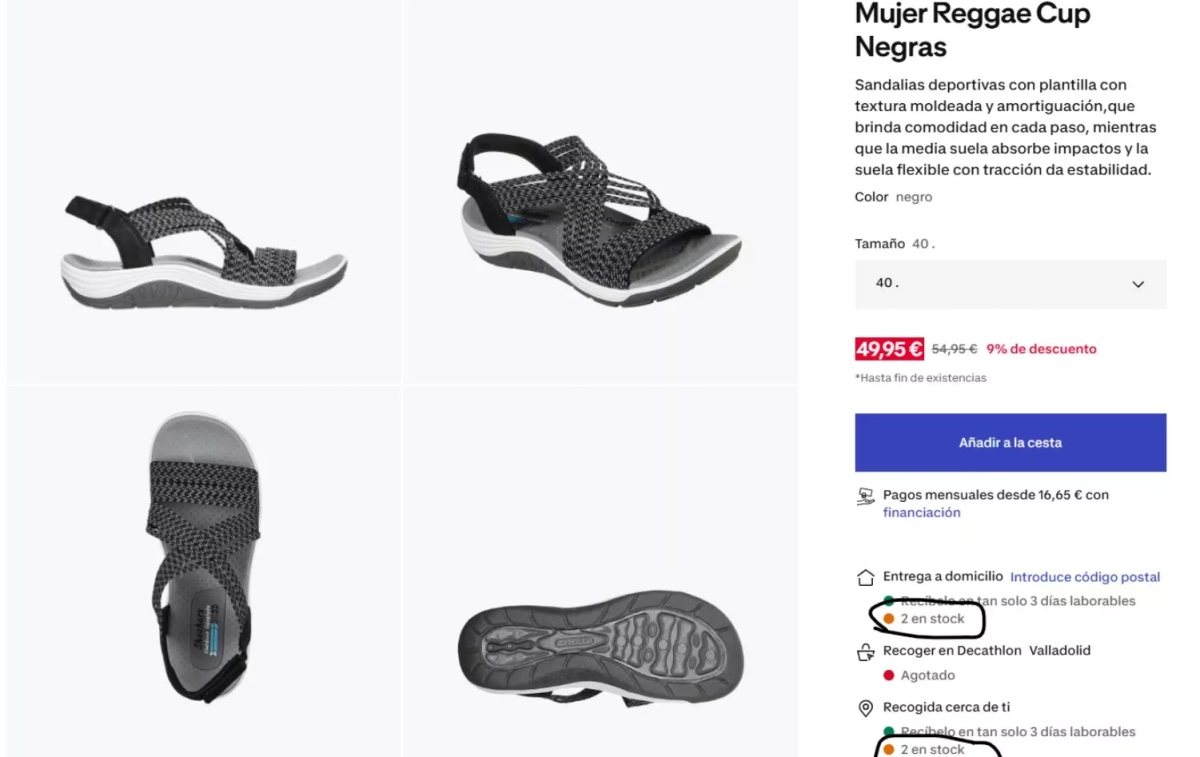Select the Valladolid store name
The height and width of the screenshot is (757, 1200).
(1059, 651)
